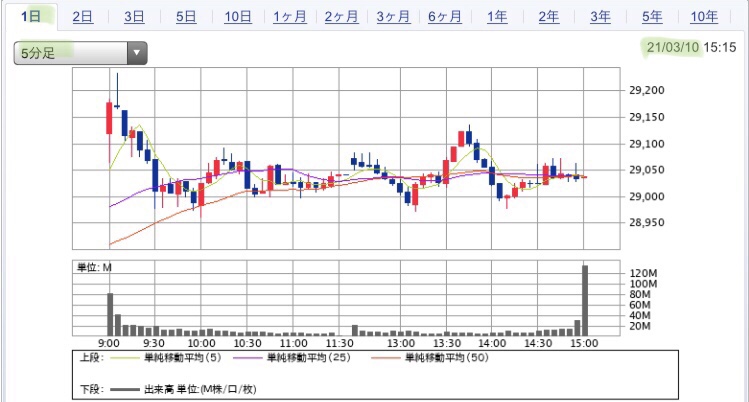Image resolution: width=749 pixels, height=402 pixels.
Task: Click the 単位: M volume unit label
Action: pos(94,267)
